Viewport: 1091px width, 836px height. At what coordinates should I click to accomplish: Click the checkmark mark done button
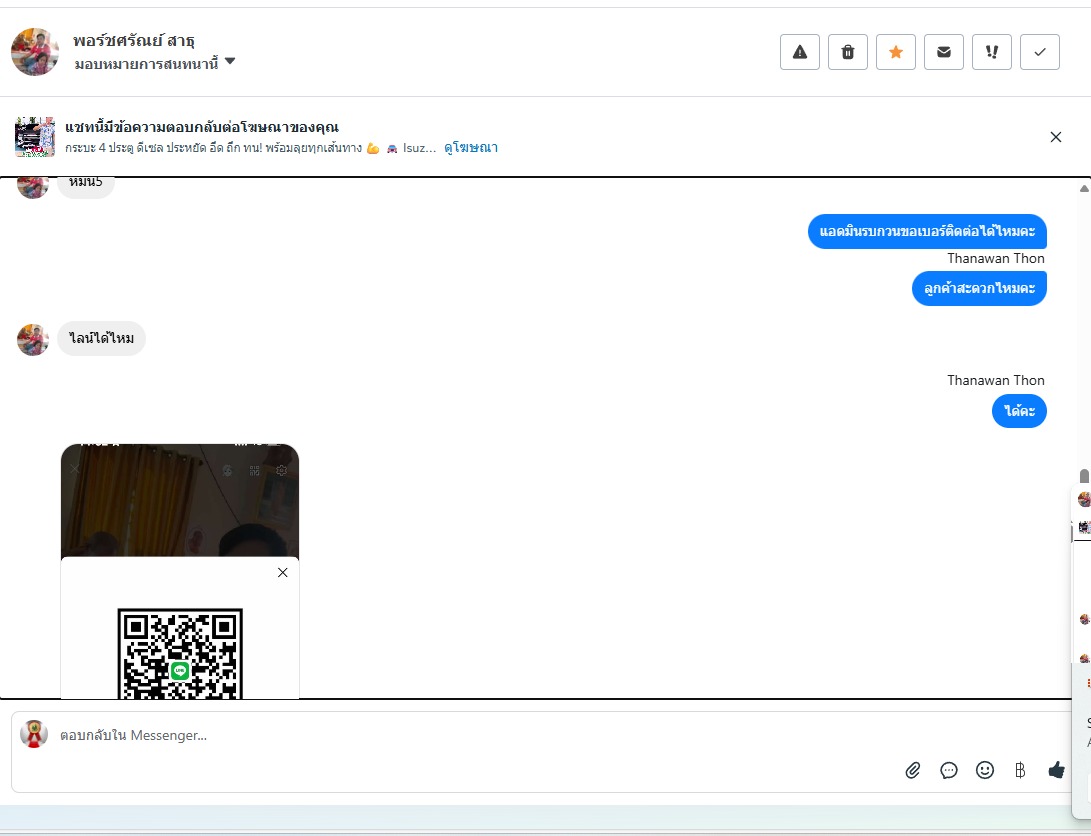[1040, 52]
